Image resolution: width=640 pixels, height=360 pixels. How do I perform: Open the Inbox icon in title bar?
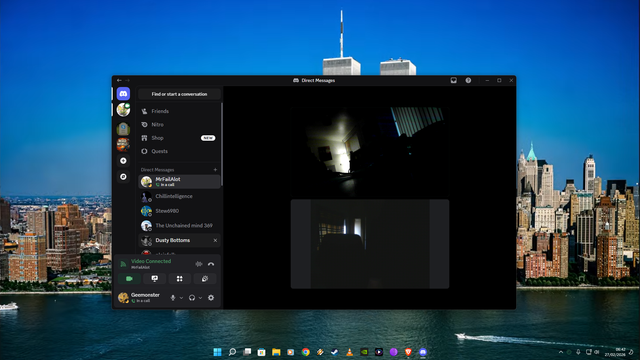point(453,80)
